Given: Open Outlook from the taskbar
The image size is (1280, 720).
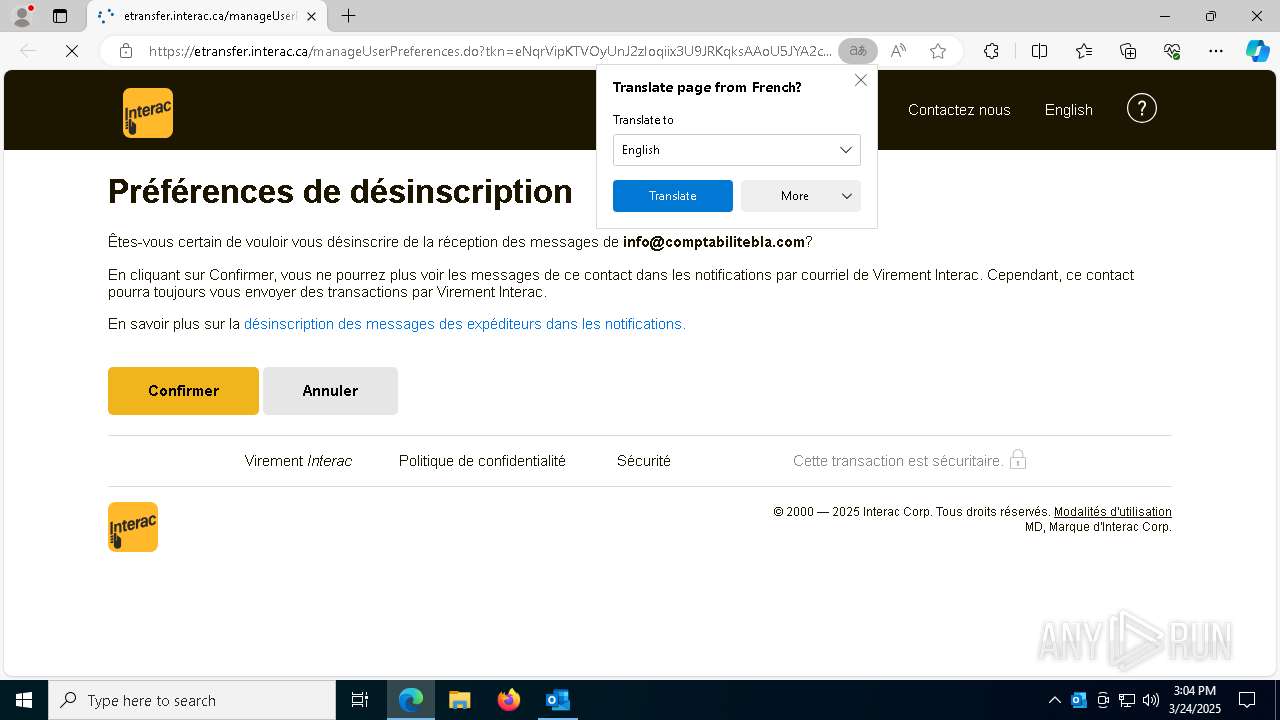Looking at the screenshot, I should coord(558,700).
